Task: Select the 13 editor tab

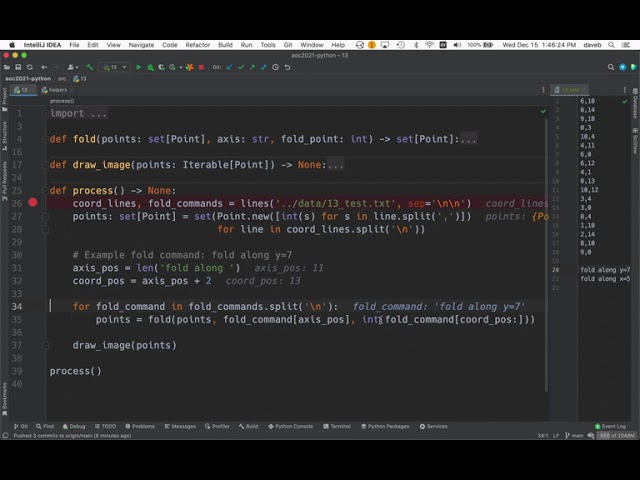Action: 24,90
